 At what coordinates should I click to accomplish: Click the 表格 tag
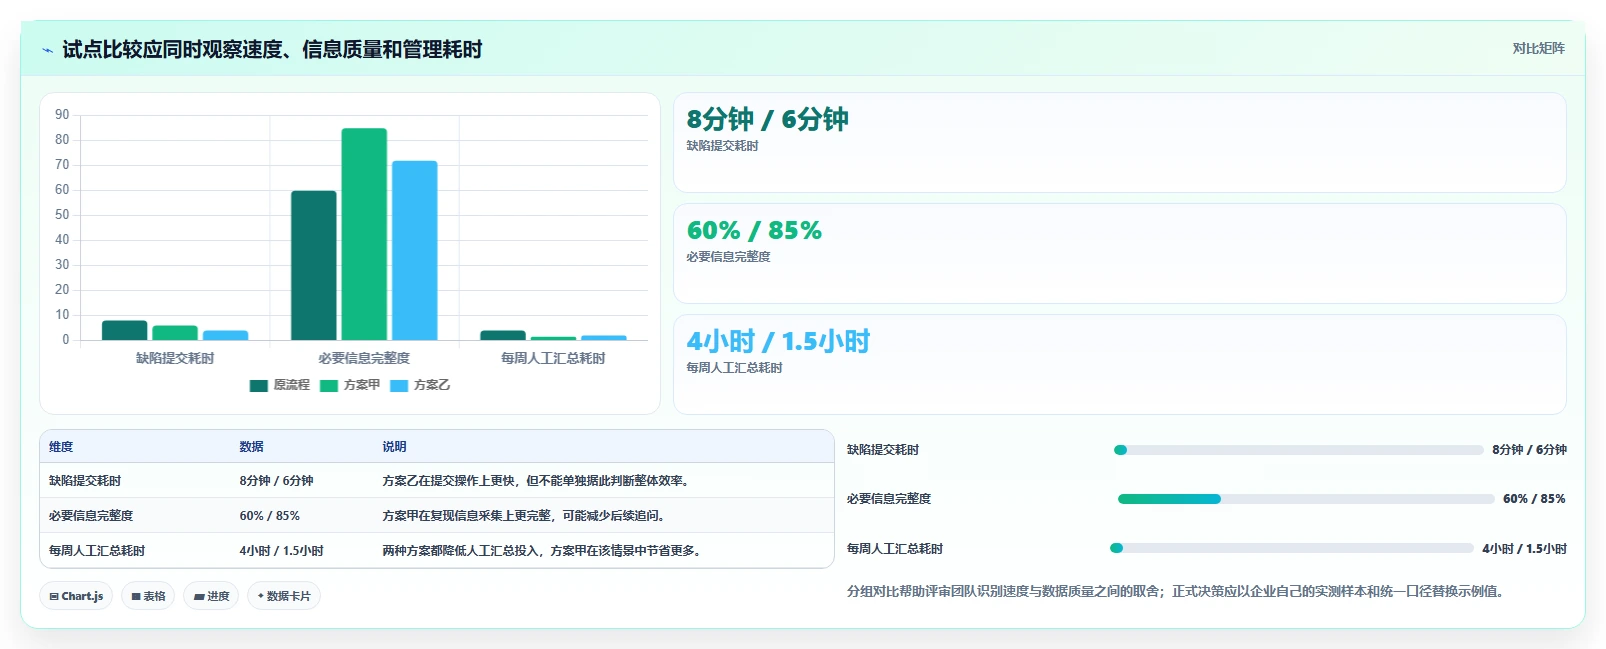pyautogui.click(x=148, y=596)
